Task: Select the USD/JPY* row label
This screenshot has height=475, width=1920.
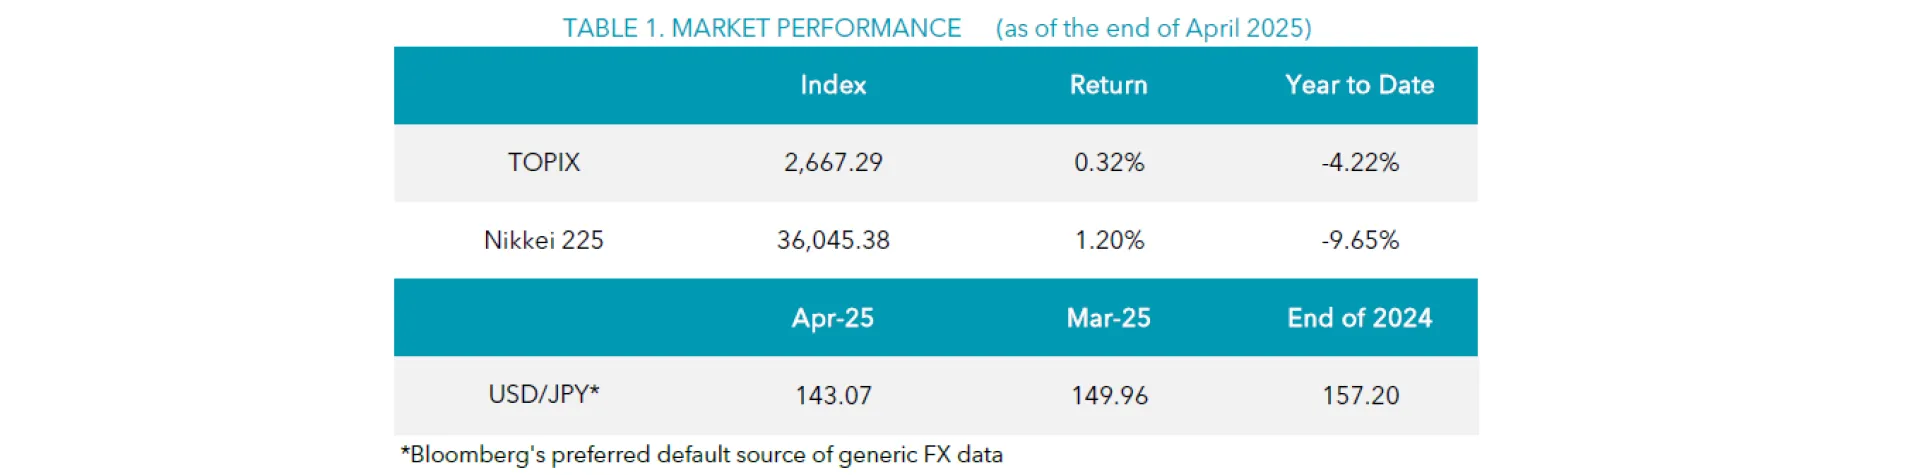Action: tap(543, 394)
